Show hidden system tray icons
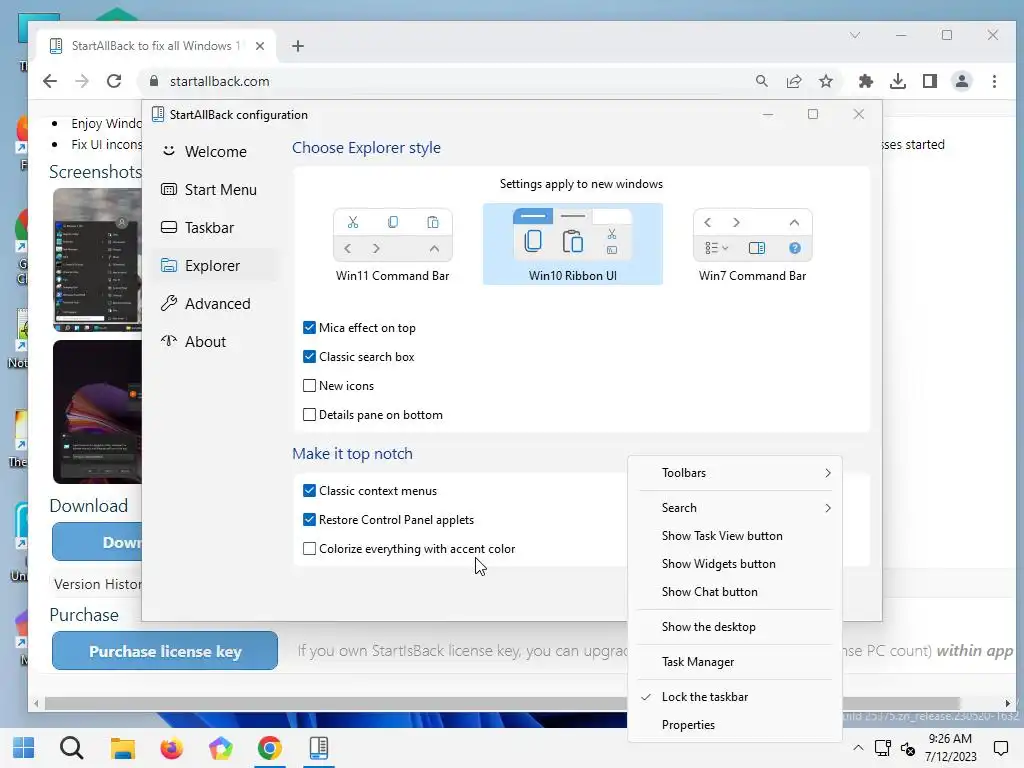The width and height of the screenshot is (1024, 768). pos(858,748)
